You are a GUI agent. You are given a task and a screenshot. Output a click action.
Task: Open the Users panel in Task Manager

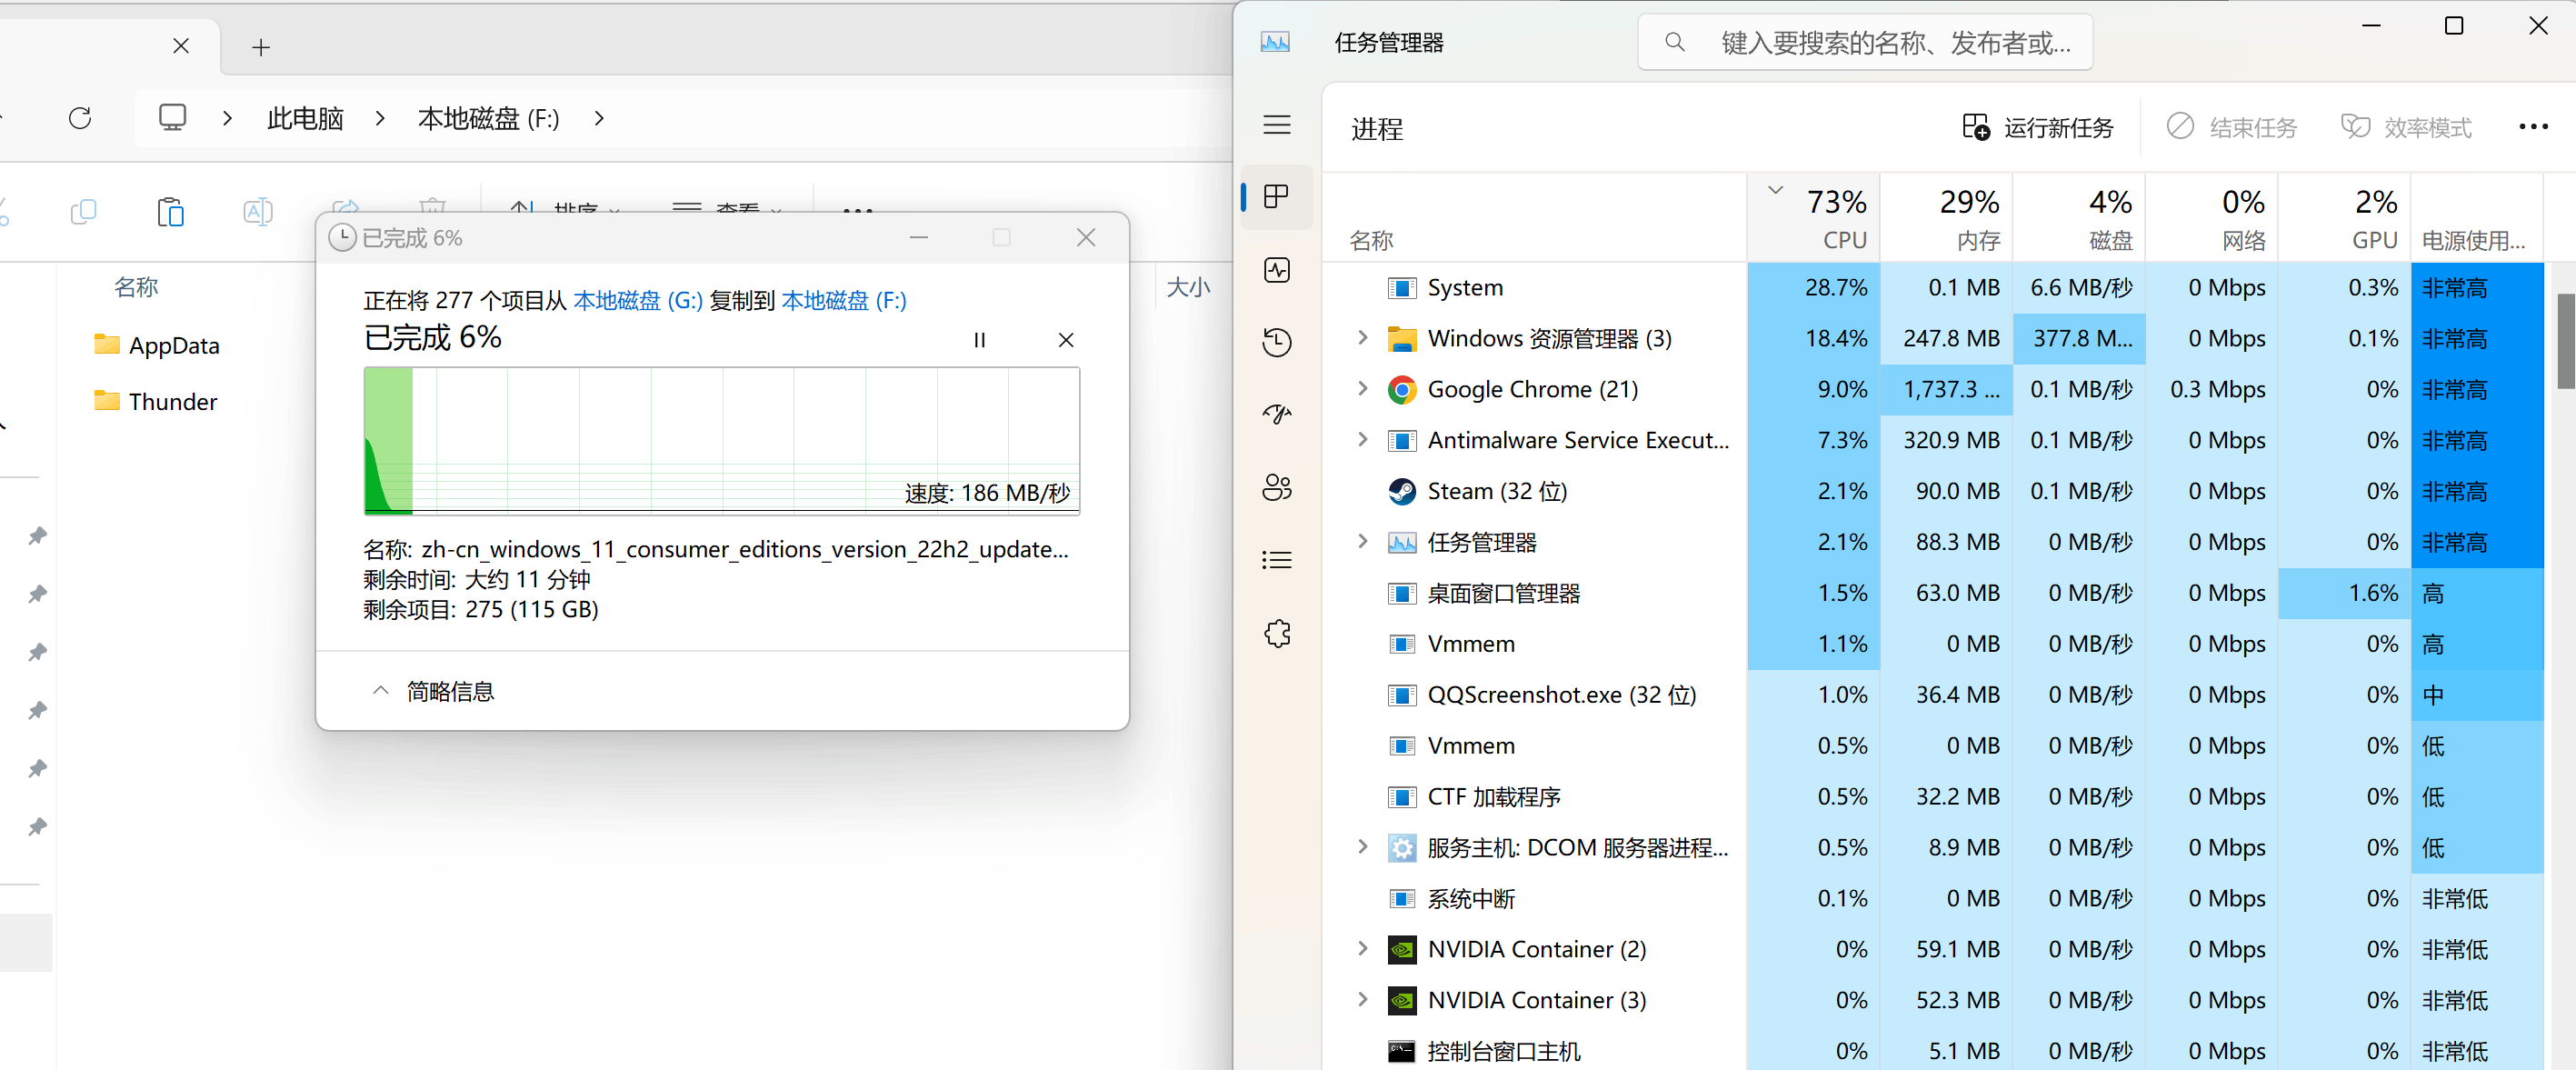coord(1276,488)
